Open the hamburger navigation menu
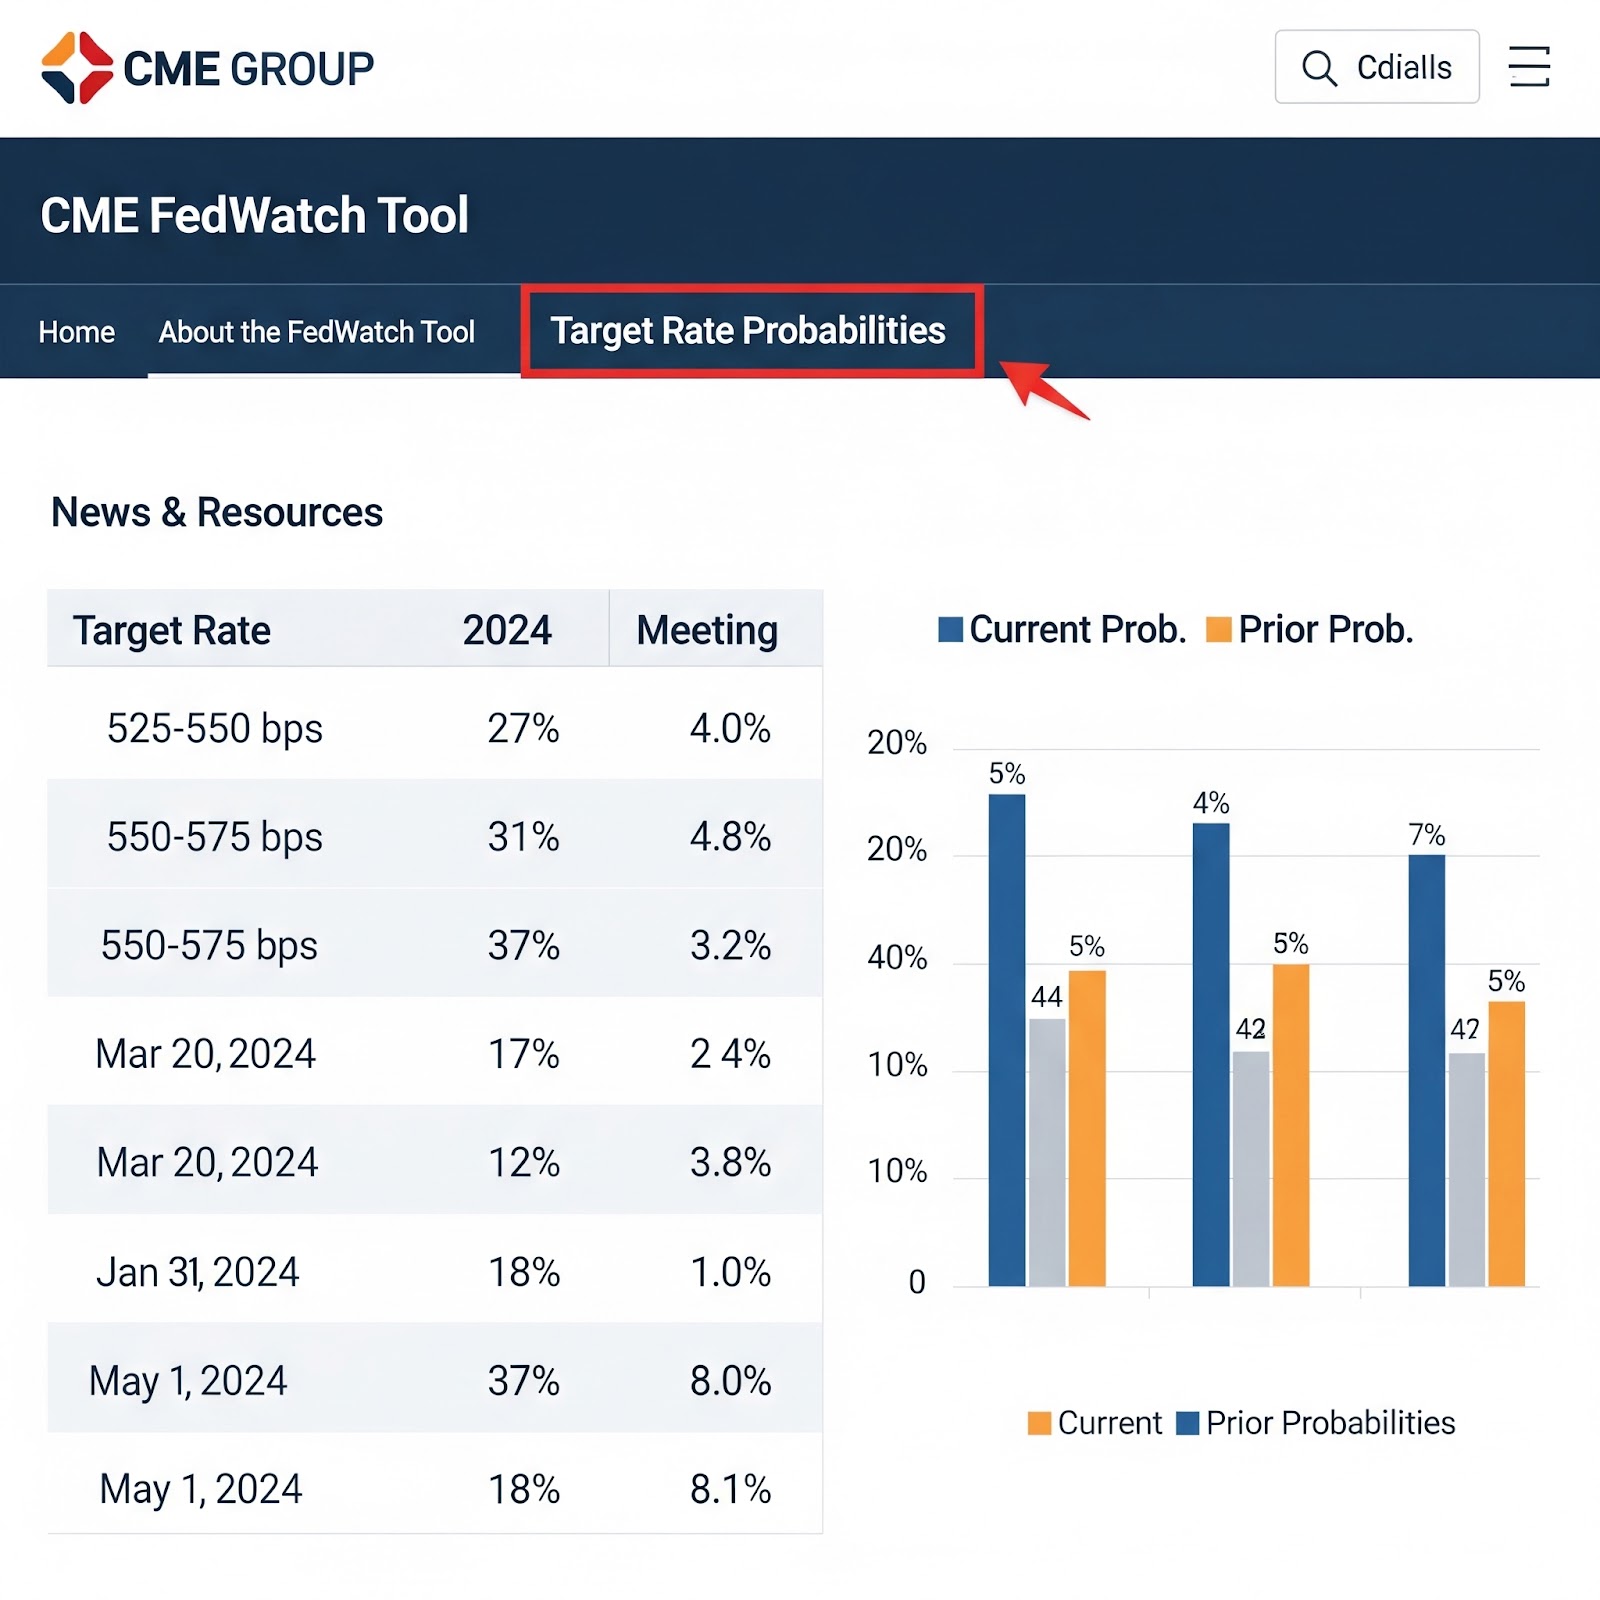 (x=1530, y=67)
